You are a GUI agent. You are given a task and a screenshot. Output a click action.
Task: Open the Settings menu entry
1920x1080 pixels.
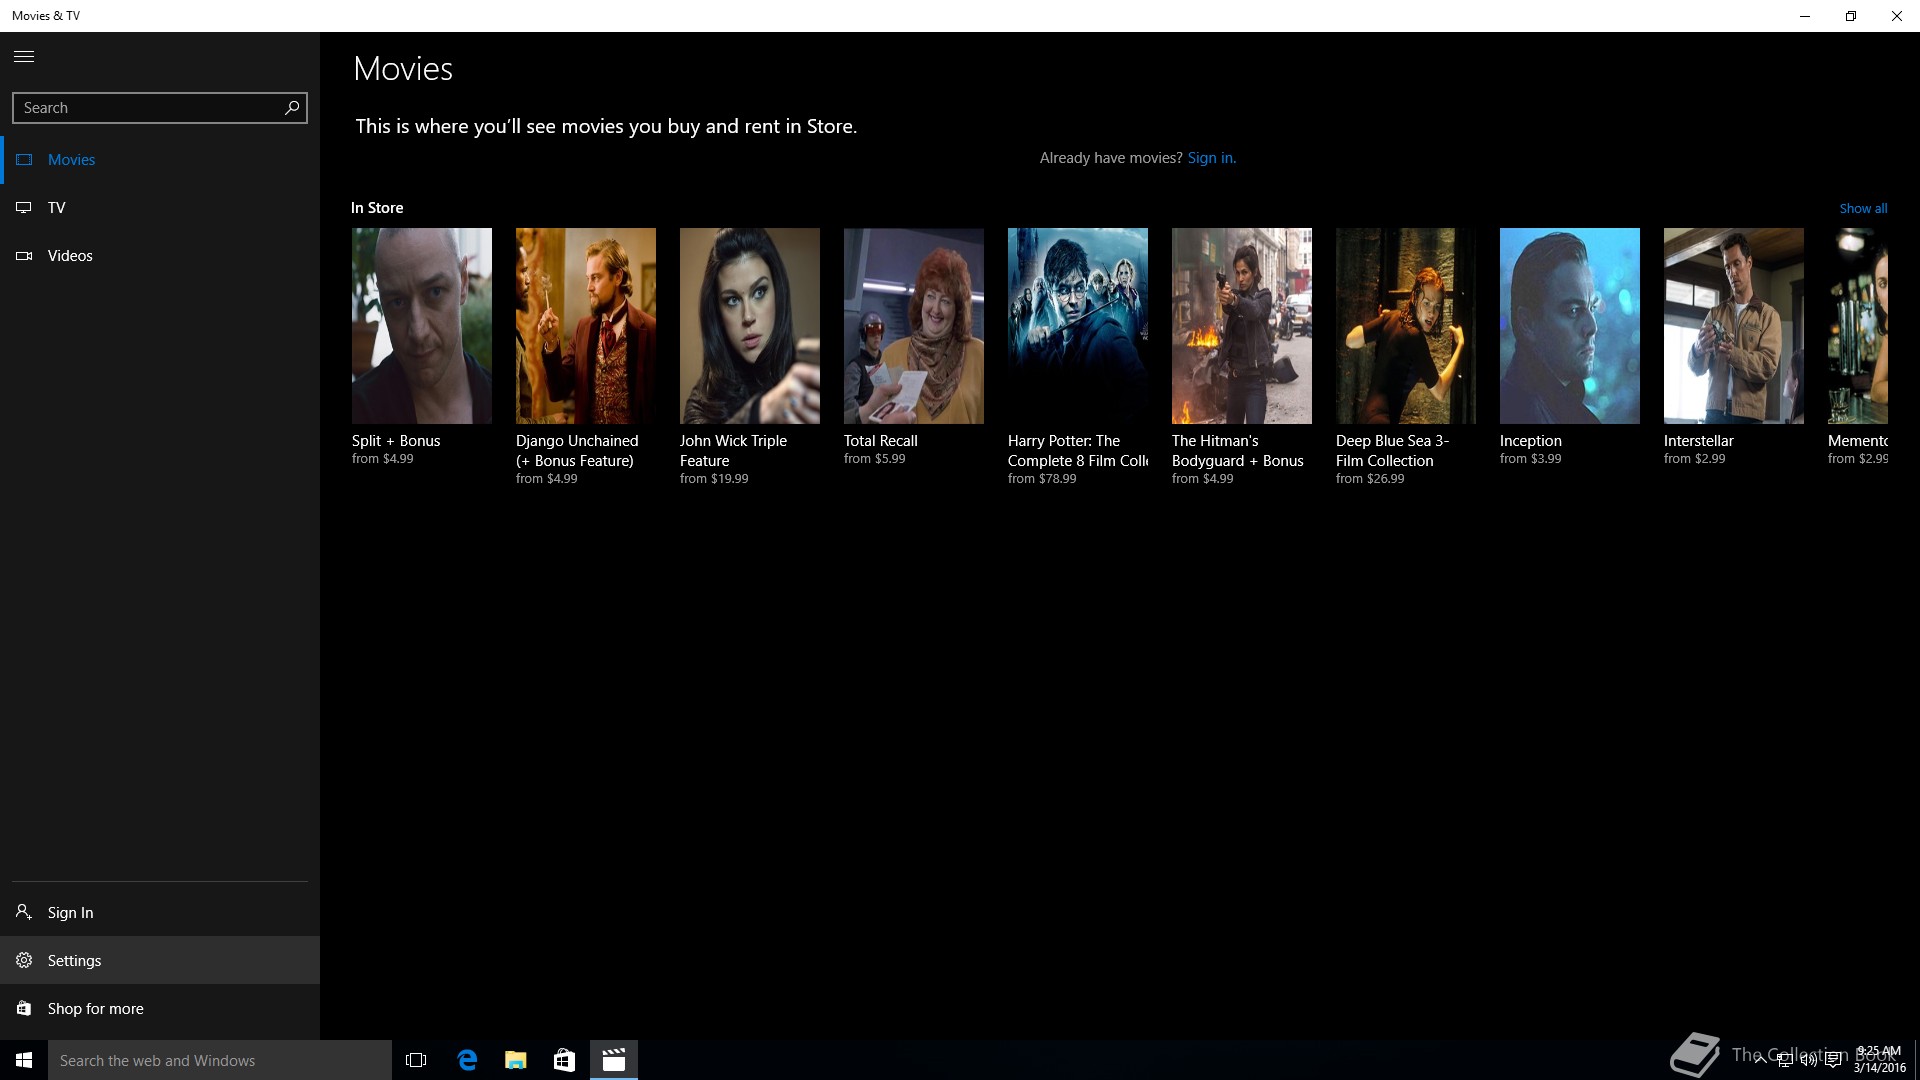160,960
